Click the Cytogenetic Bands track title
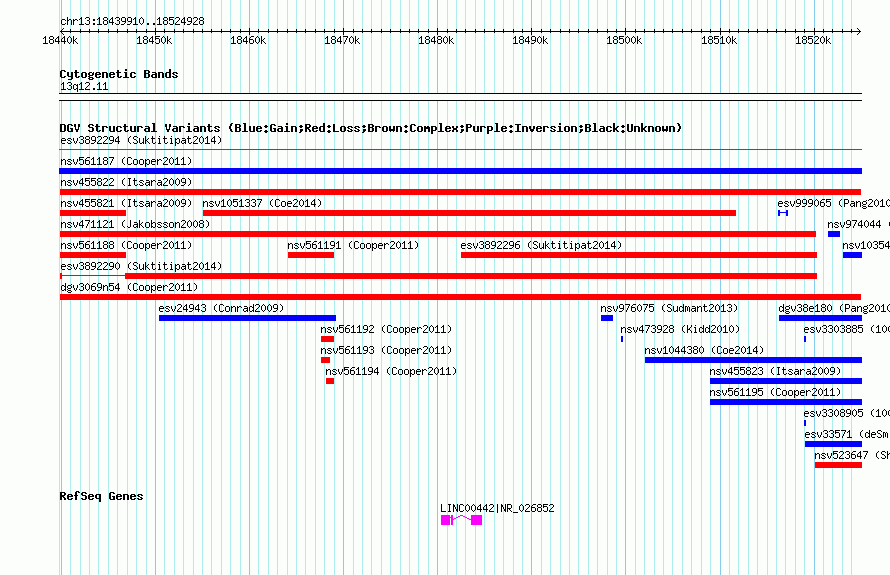 tap(119, 74)
